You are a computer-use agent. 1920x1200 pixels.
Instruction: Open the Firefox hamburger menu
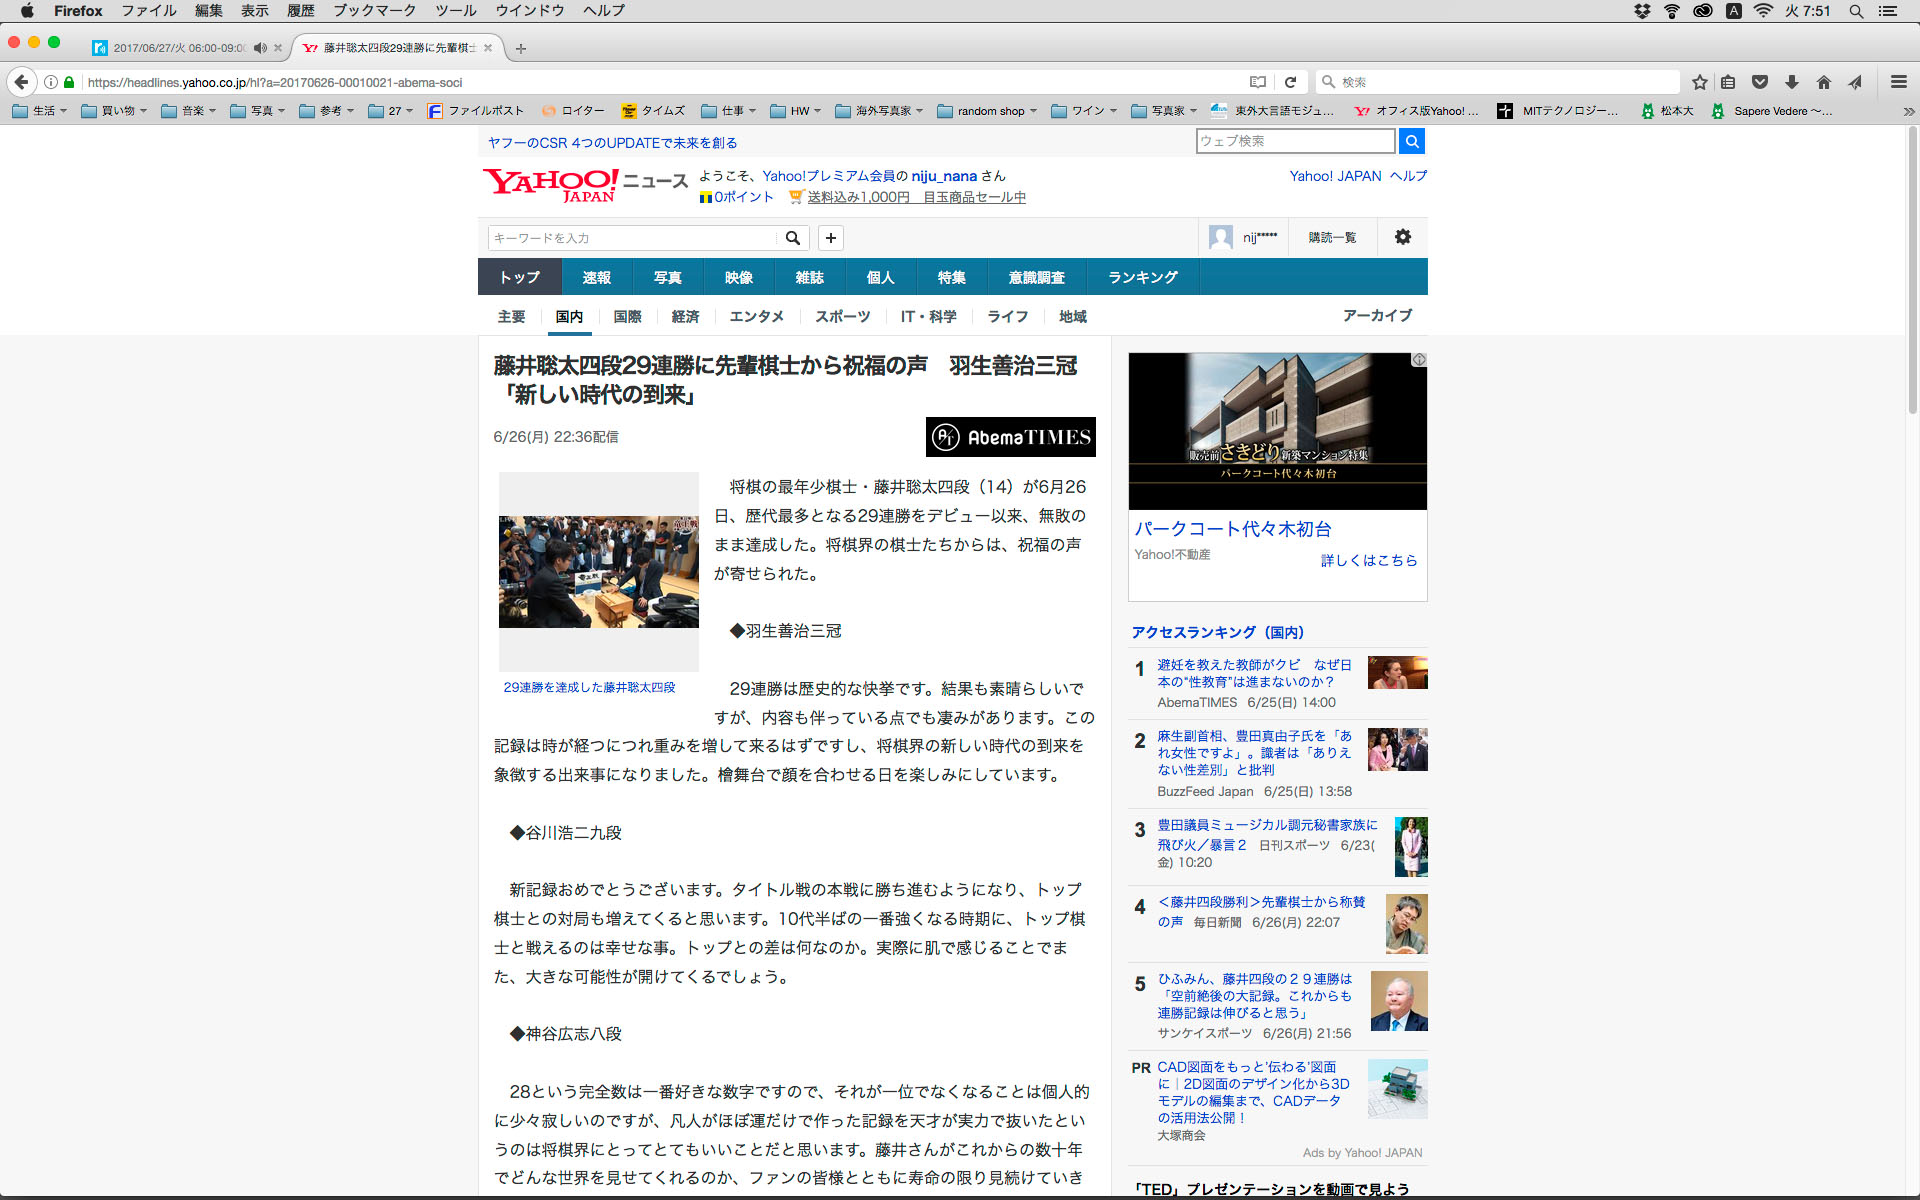(1898, 82)
